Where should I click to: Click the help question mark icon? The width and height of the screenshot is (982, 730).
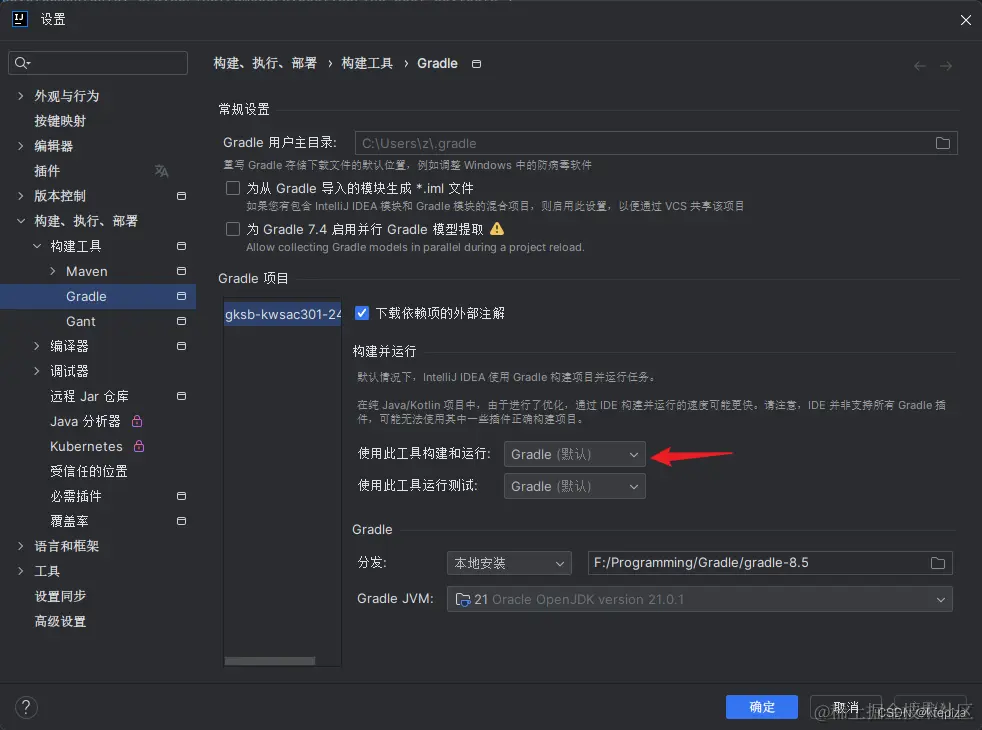(x=26, y=707)
